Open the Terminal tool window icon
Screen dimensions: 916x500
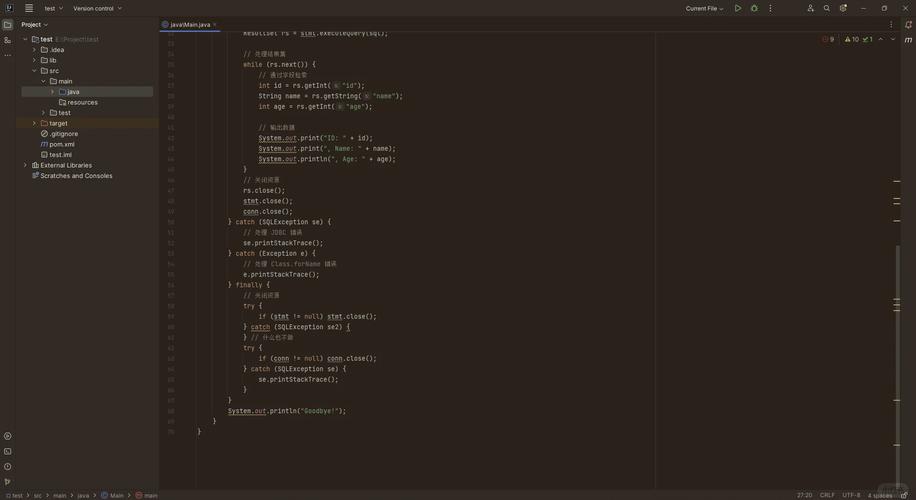8,451
